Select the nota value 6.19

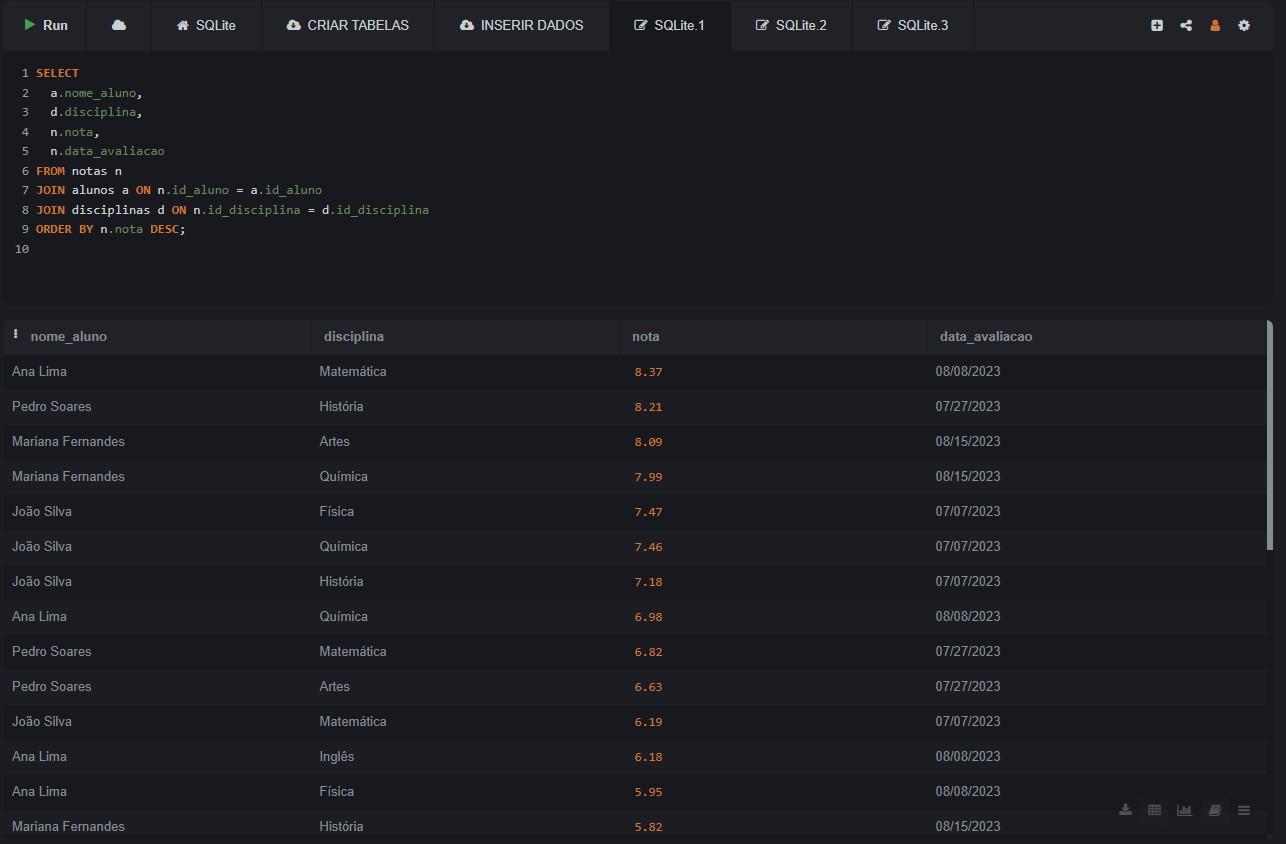point(648,722)
